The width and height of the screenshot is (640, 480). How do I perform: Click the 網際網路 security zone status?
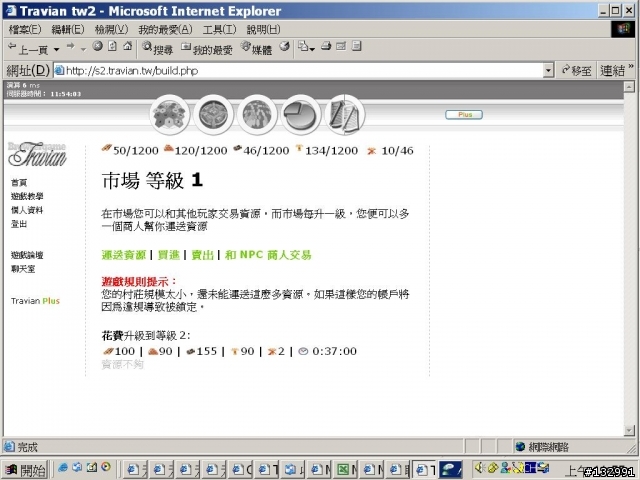[x=542, y=447]
